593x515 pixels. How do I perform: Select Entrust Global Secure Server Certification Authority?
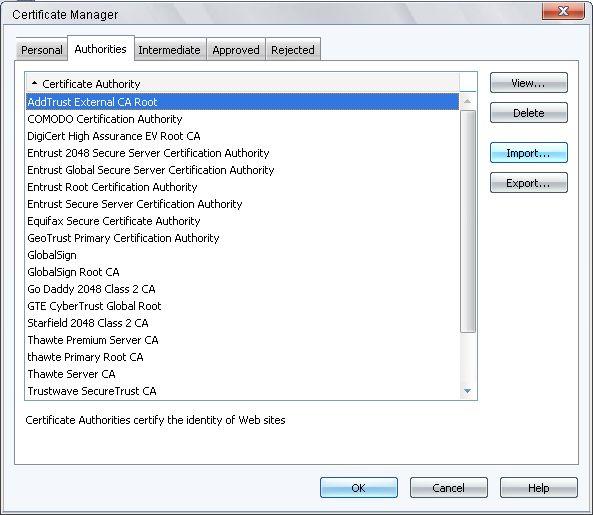242,170
